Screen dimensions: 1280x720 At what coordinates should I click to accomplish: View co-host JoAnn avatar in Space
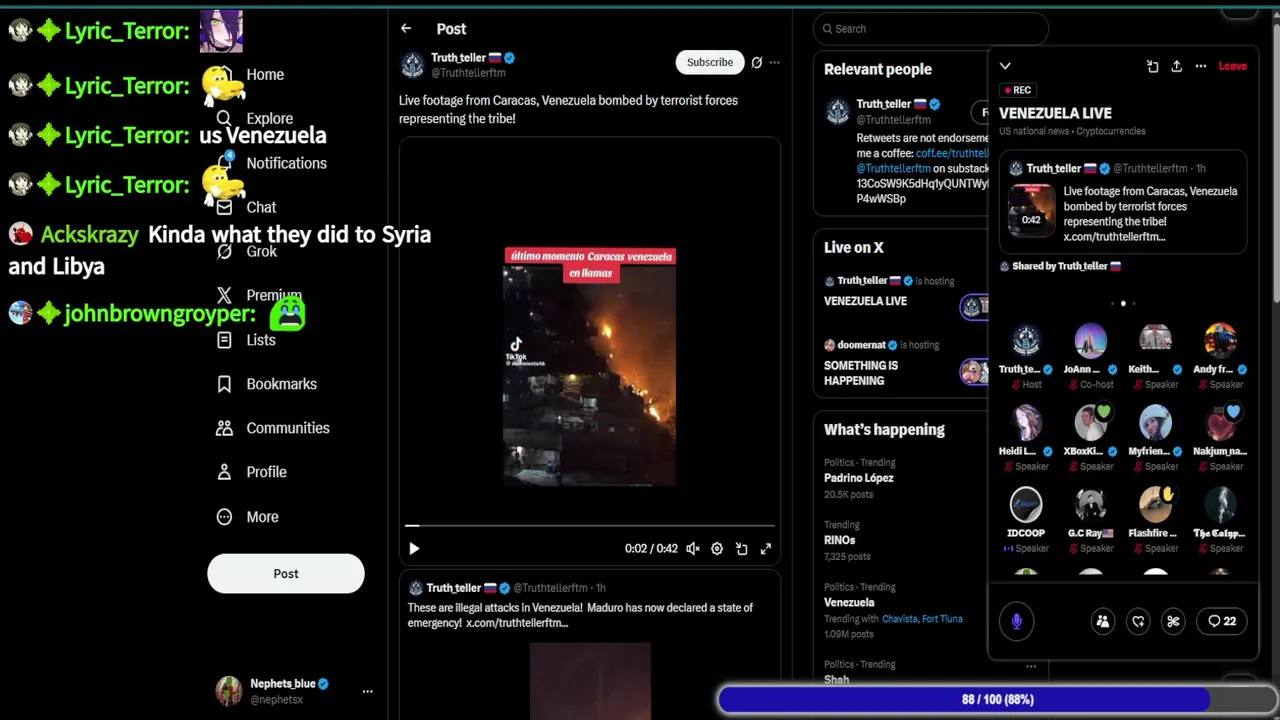1090,341
